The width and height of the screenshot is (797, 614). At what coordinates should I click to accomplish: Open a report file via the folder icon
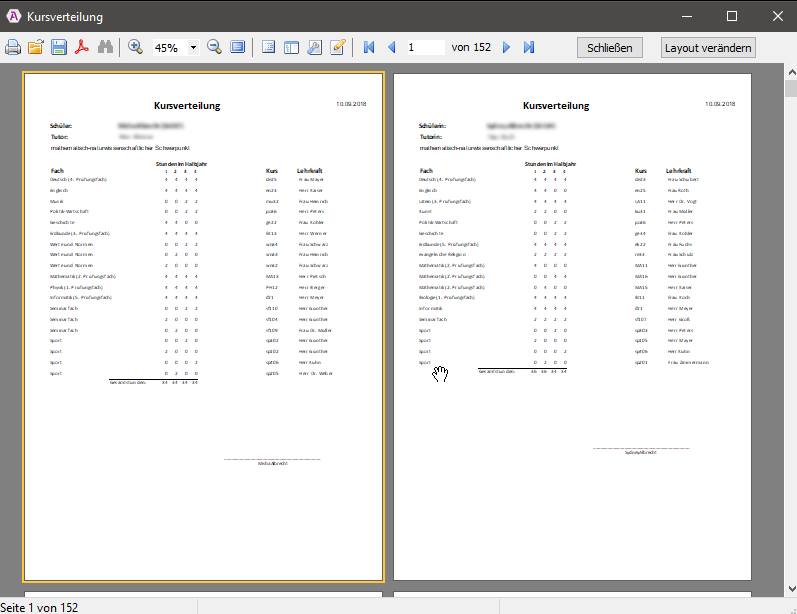click(36, 48)
